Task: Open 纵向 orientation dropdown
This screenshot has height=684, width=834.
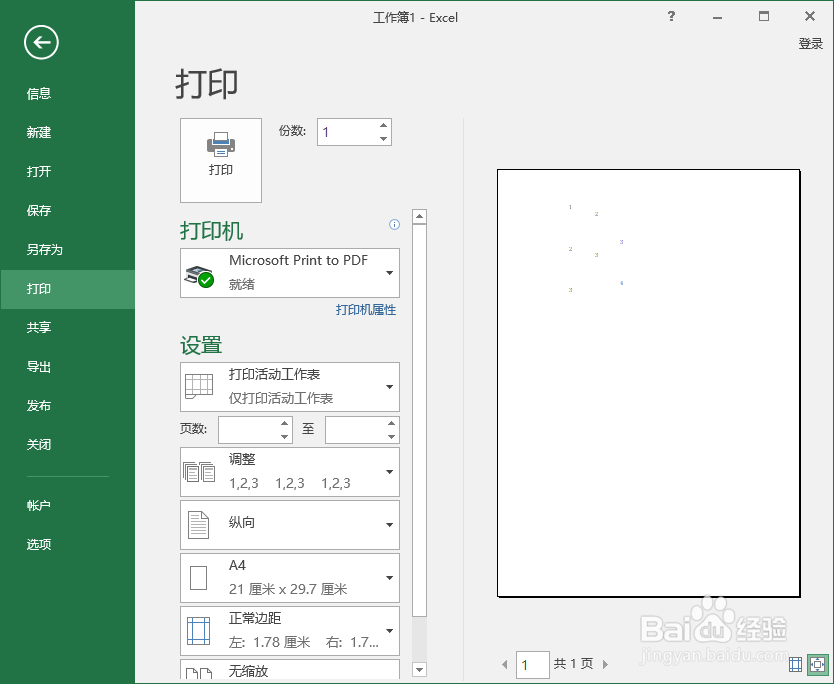Action: 290,524
